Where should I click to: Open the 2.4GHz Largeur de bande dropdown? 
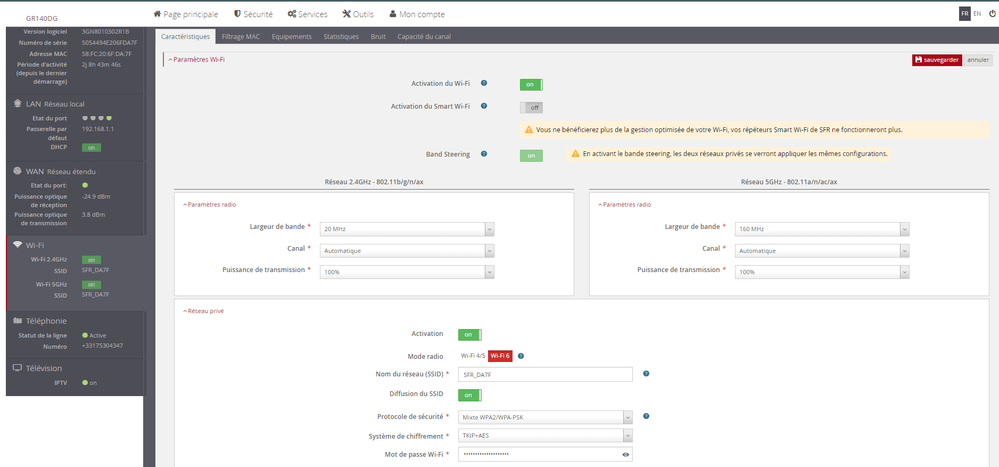[x=406, y=229]
